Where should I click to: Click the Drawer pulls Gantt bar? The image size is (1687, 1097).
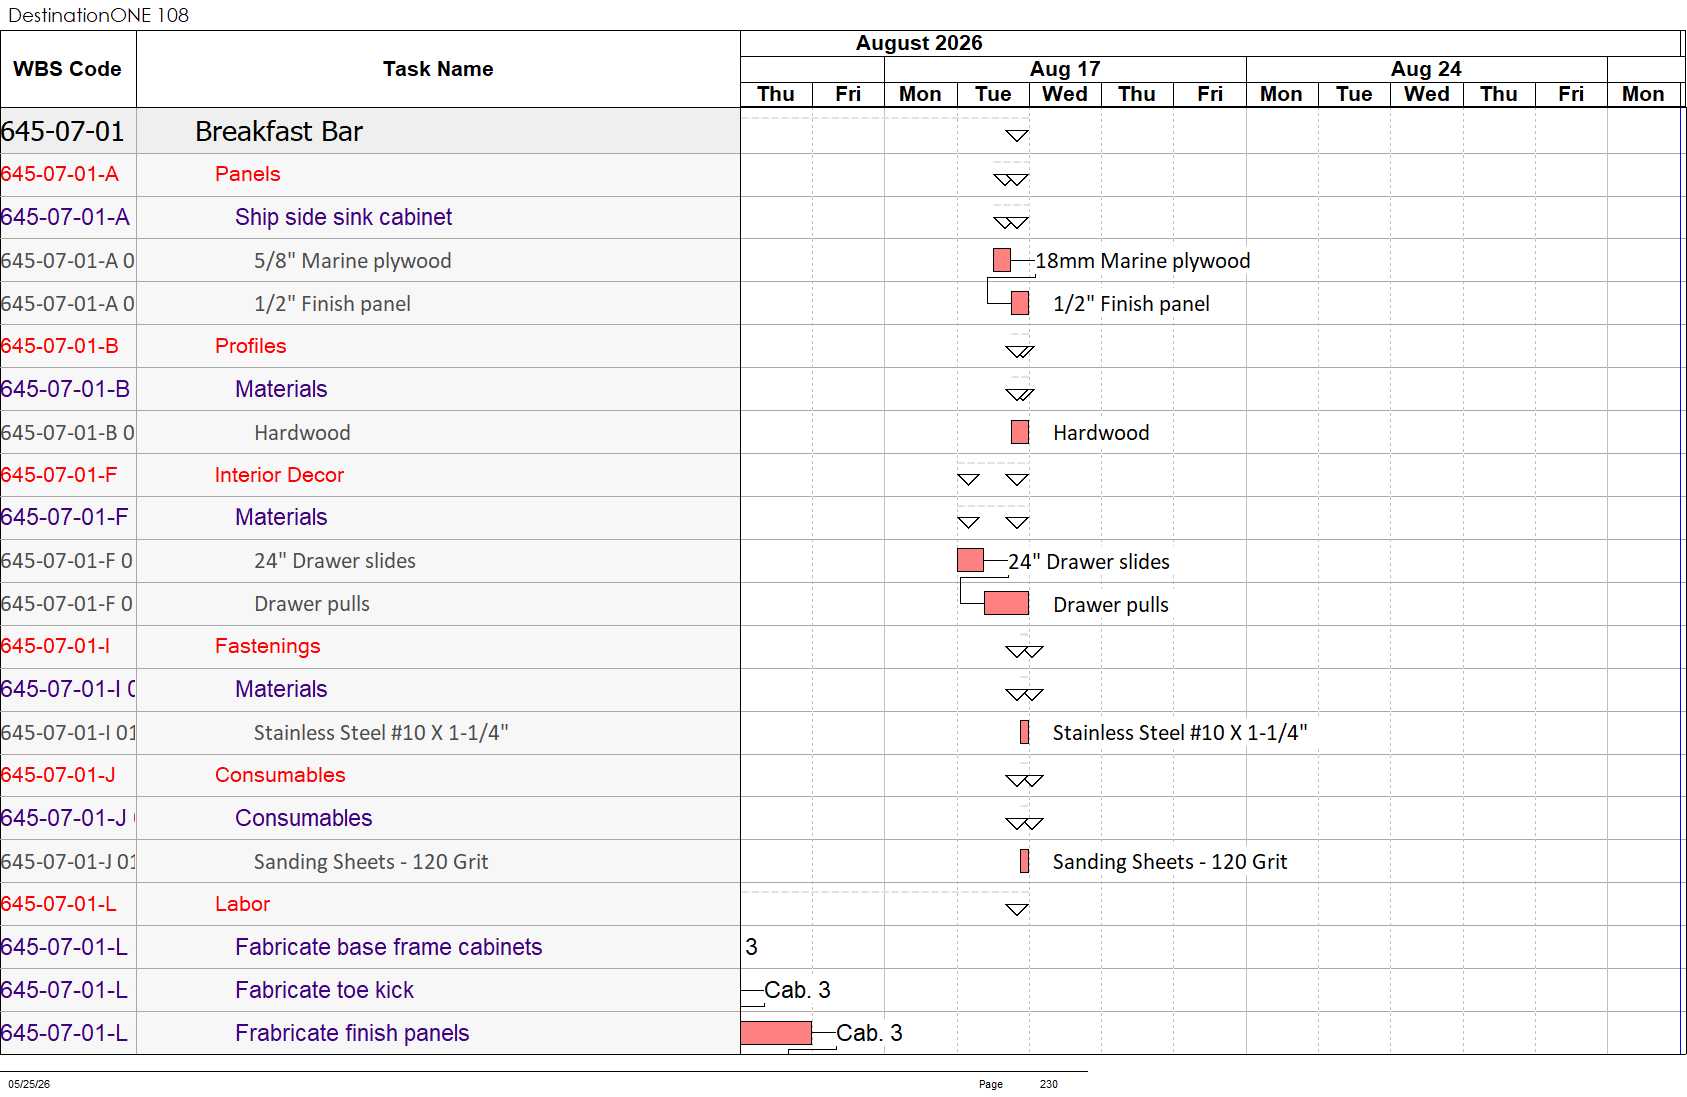click(x=1006, y=603)
